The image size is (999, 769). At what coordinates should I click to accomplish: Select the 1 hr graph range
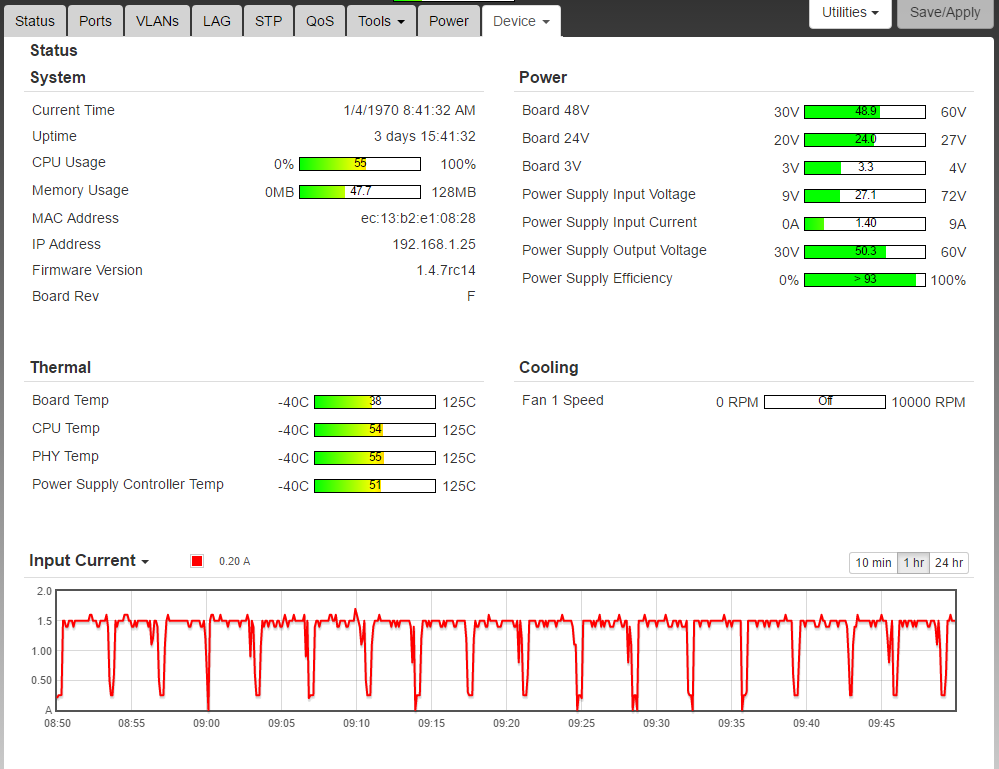point(913,563)
